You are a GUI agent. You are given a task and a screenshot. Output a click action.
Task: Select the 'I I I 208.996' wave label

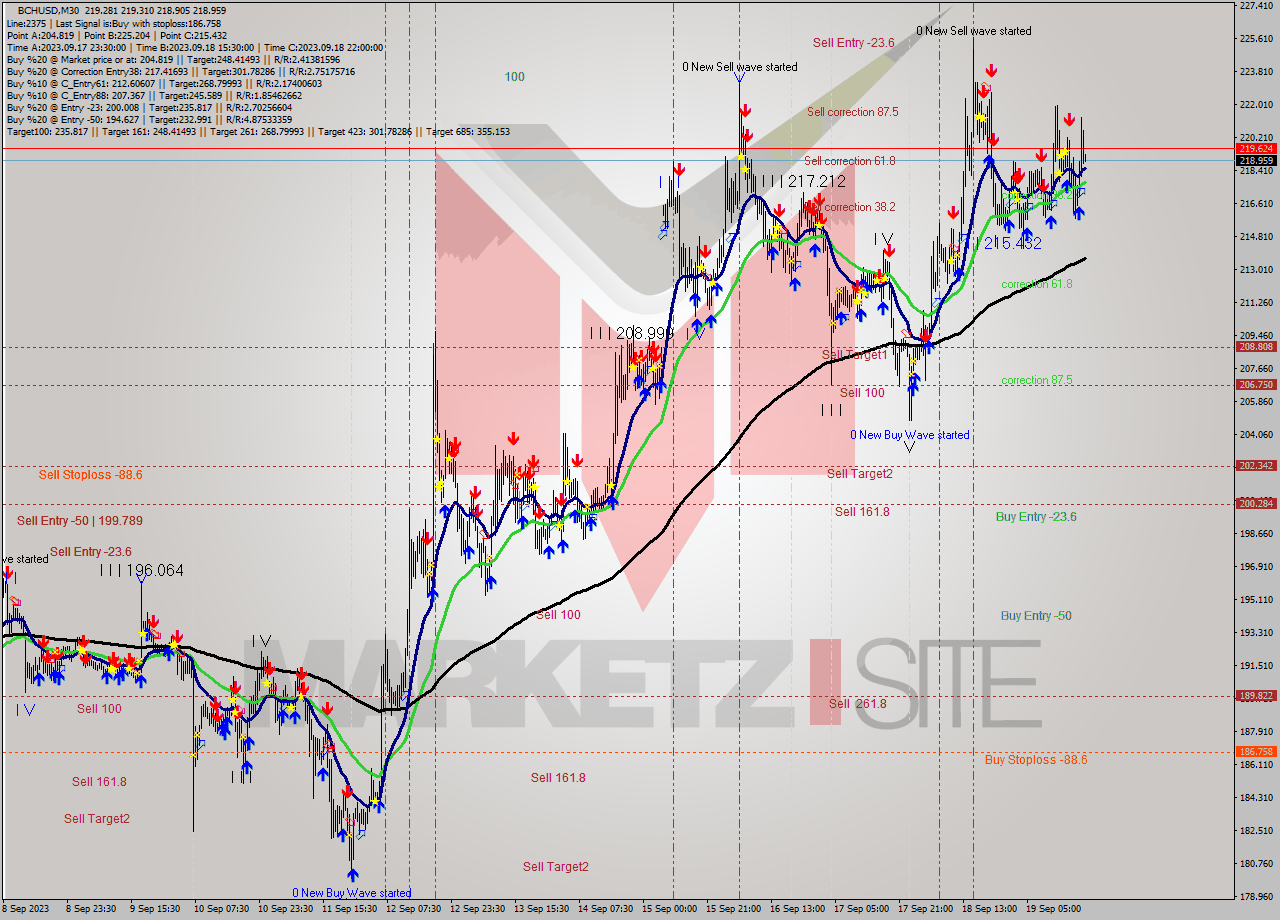tap(631, 333)
